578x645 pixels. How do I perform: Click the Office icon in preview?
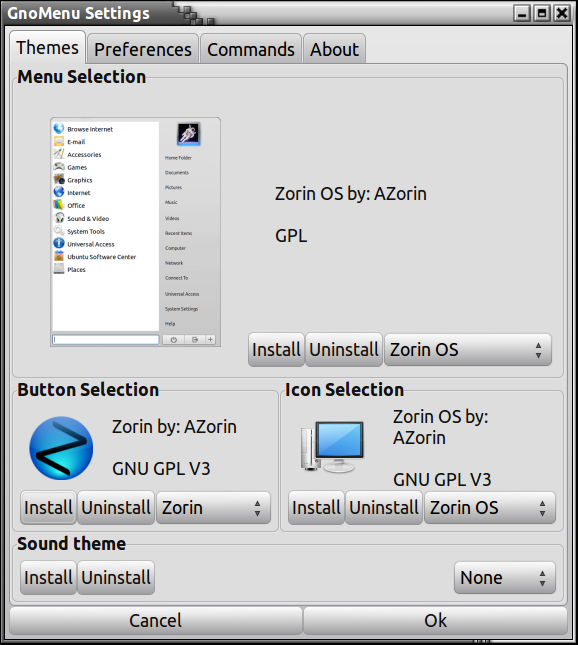click(59, 205)
